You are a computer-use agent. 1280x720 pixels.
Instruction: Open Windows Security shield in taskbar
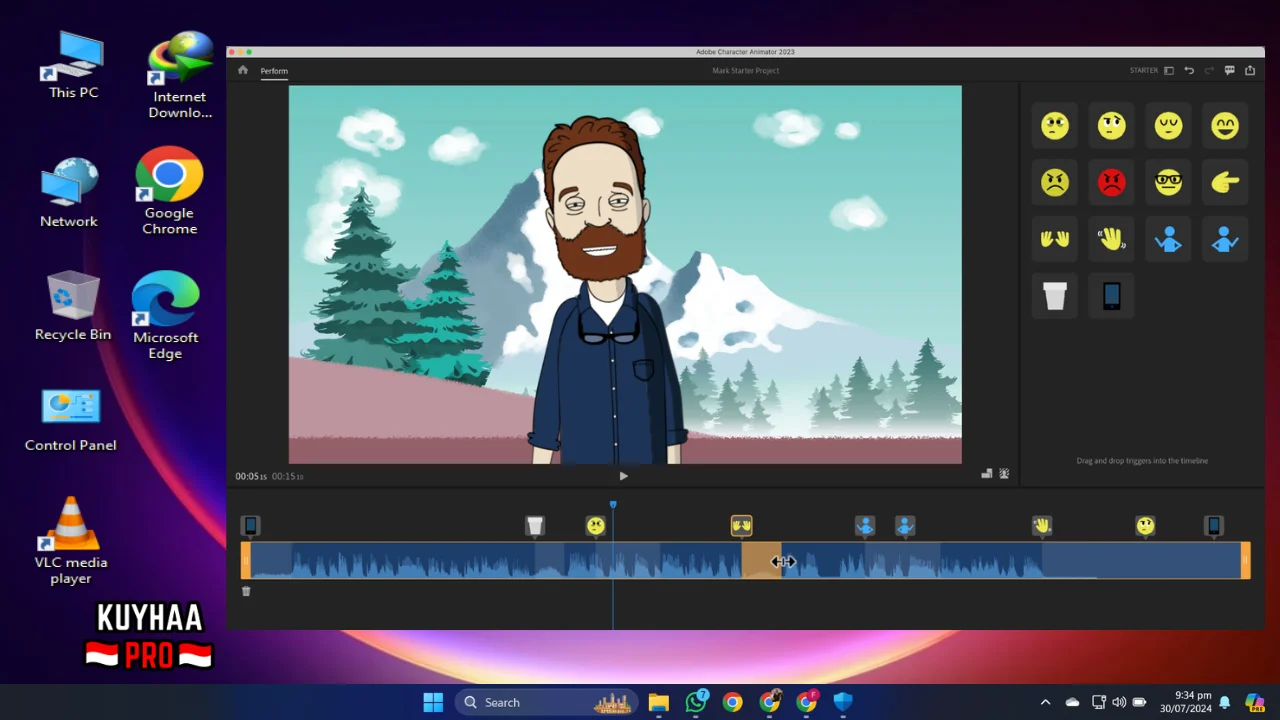point(843,702)
